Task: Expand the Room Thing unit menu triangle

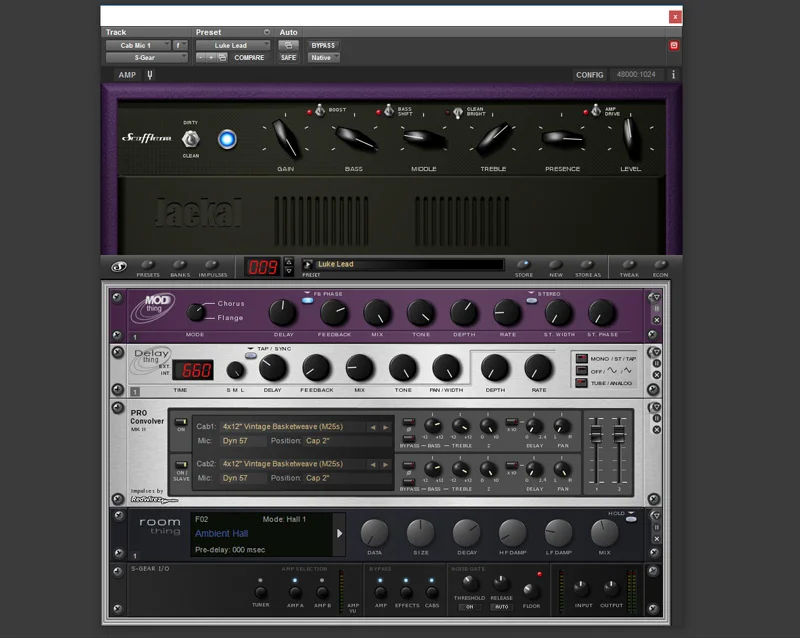Action: pyautogui.click(x=656, y=516)
